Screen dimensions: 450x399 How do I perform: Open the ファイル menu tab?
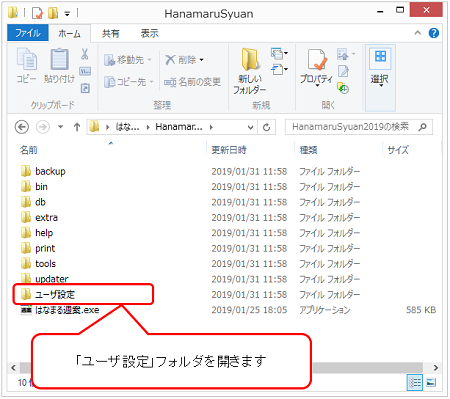28,33
